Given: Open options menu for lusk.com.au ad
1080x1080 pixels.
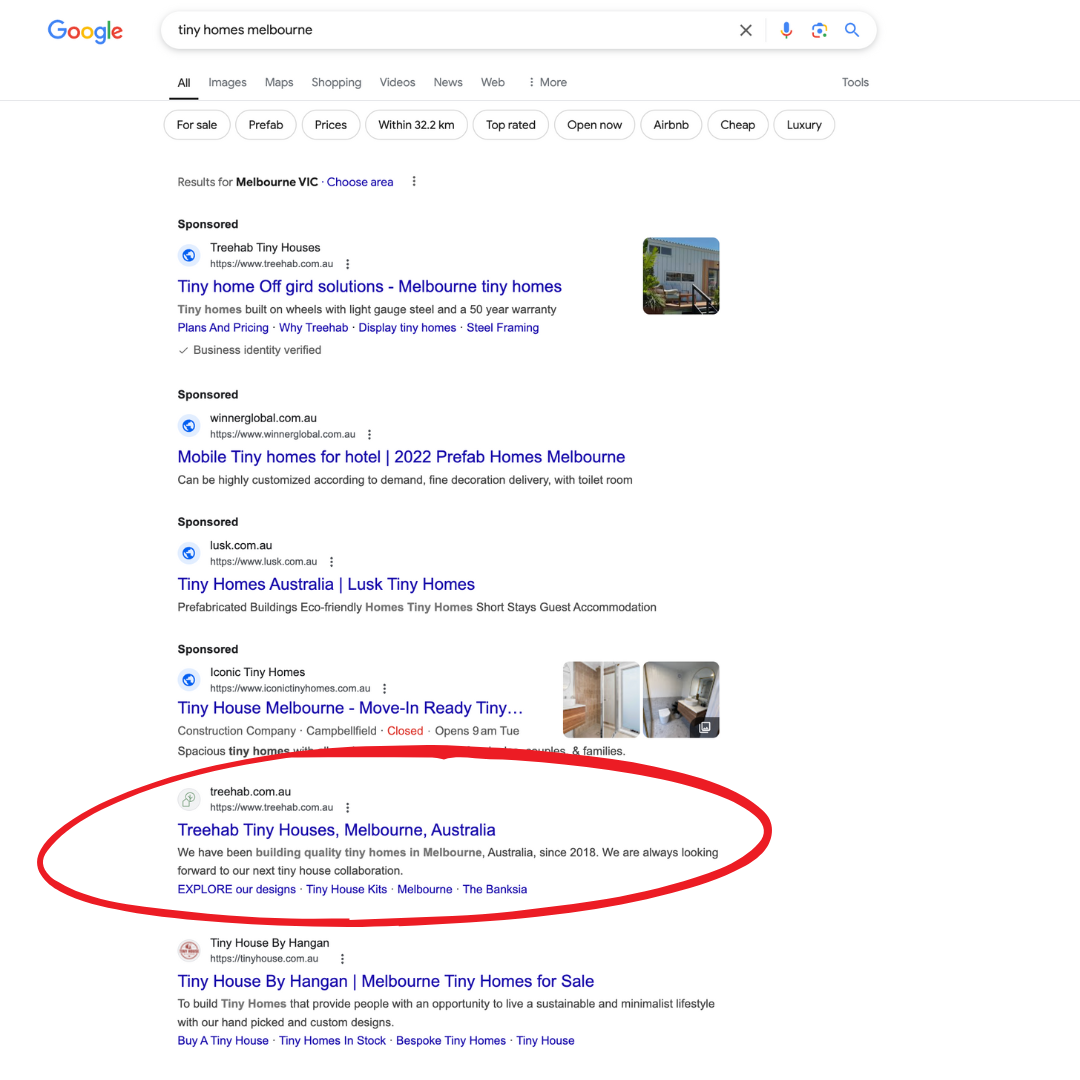Looking at the screenshot, I should click(331, 562).
